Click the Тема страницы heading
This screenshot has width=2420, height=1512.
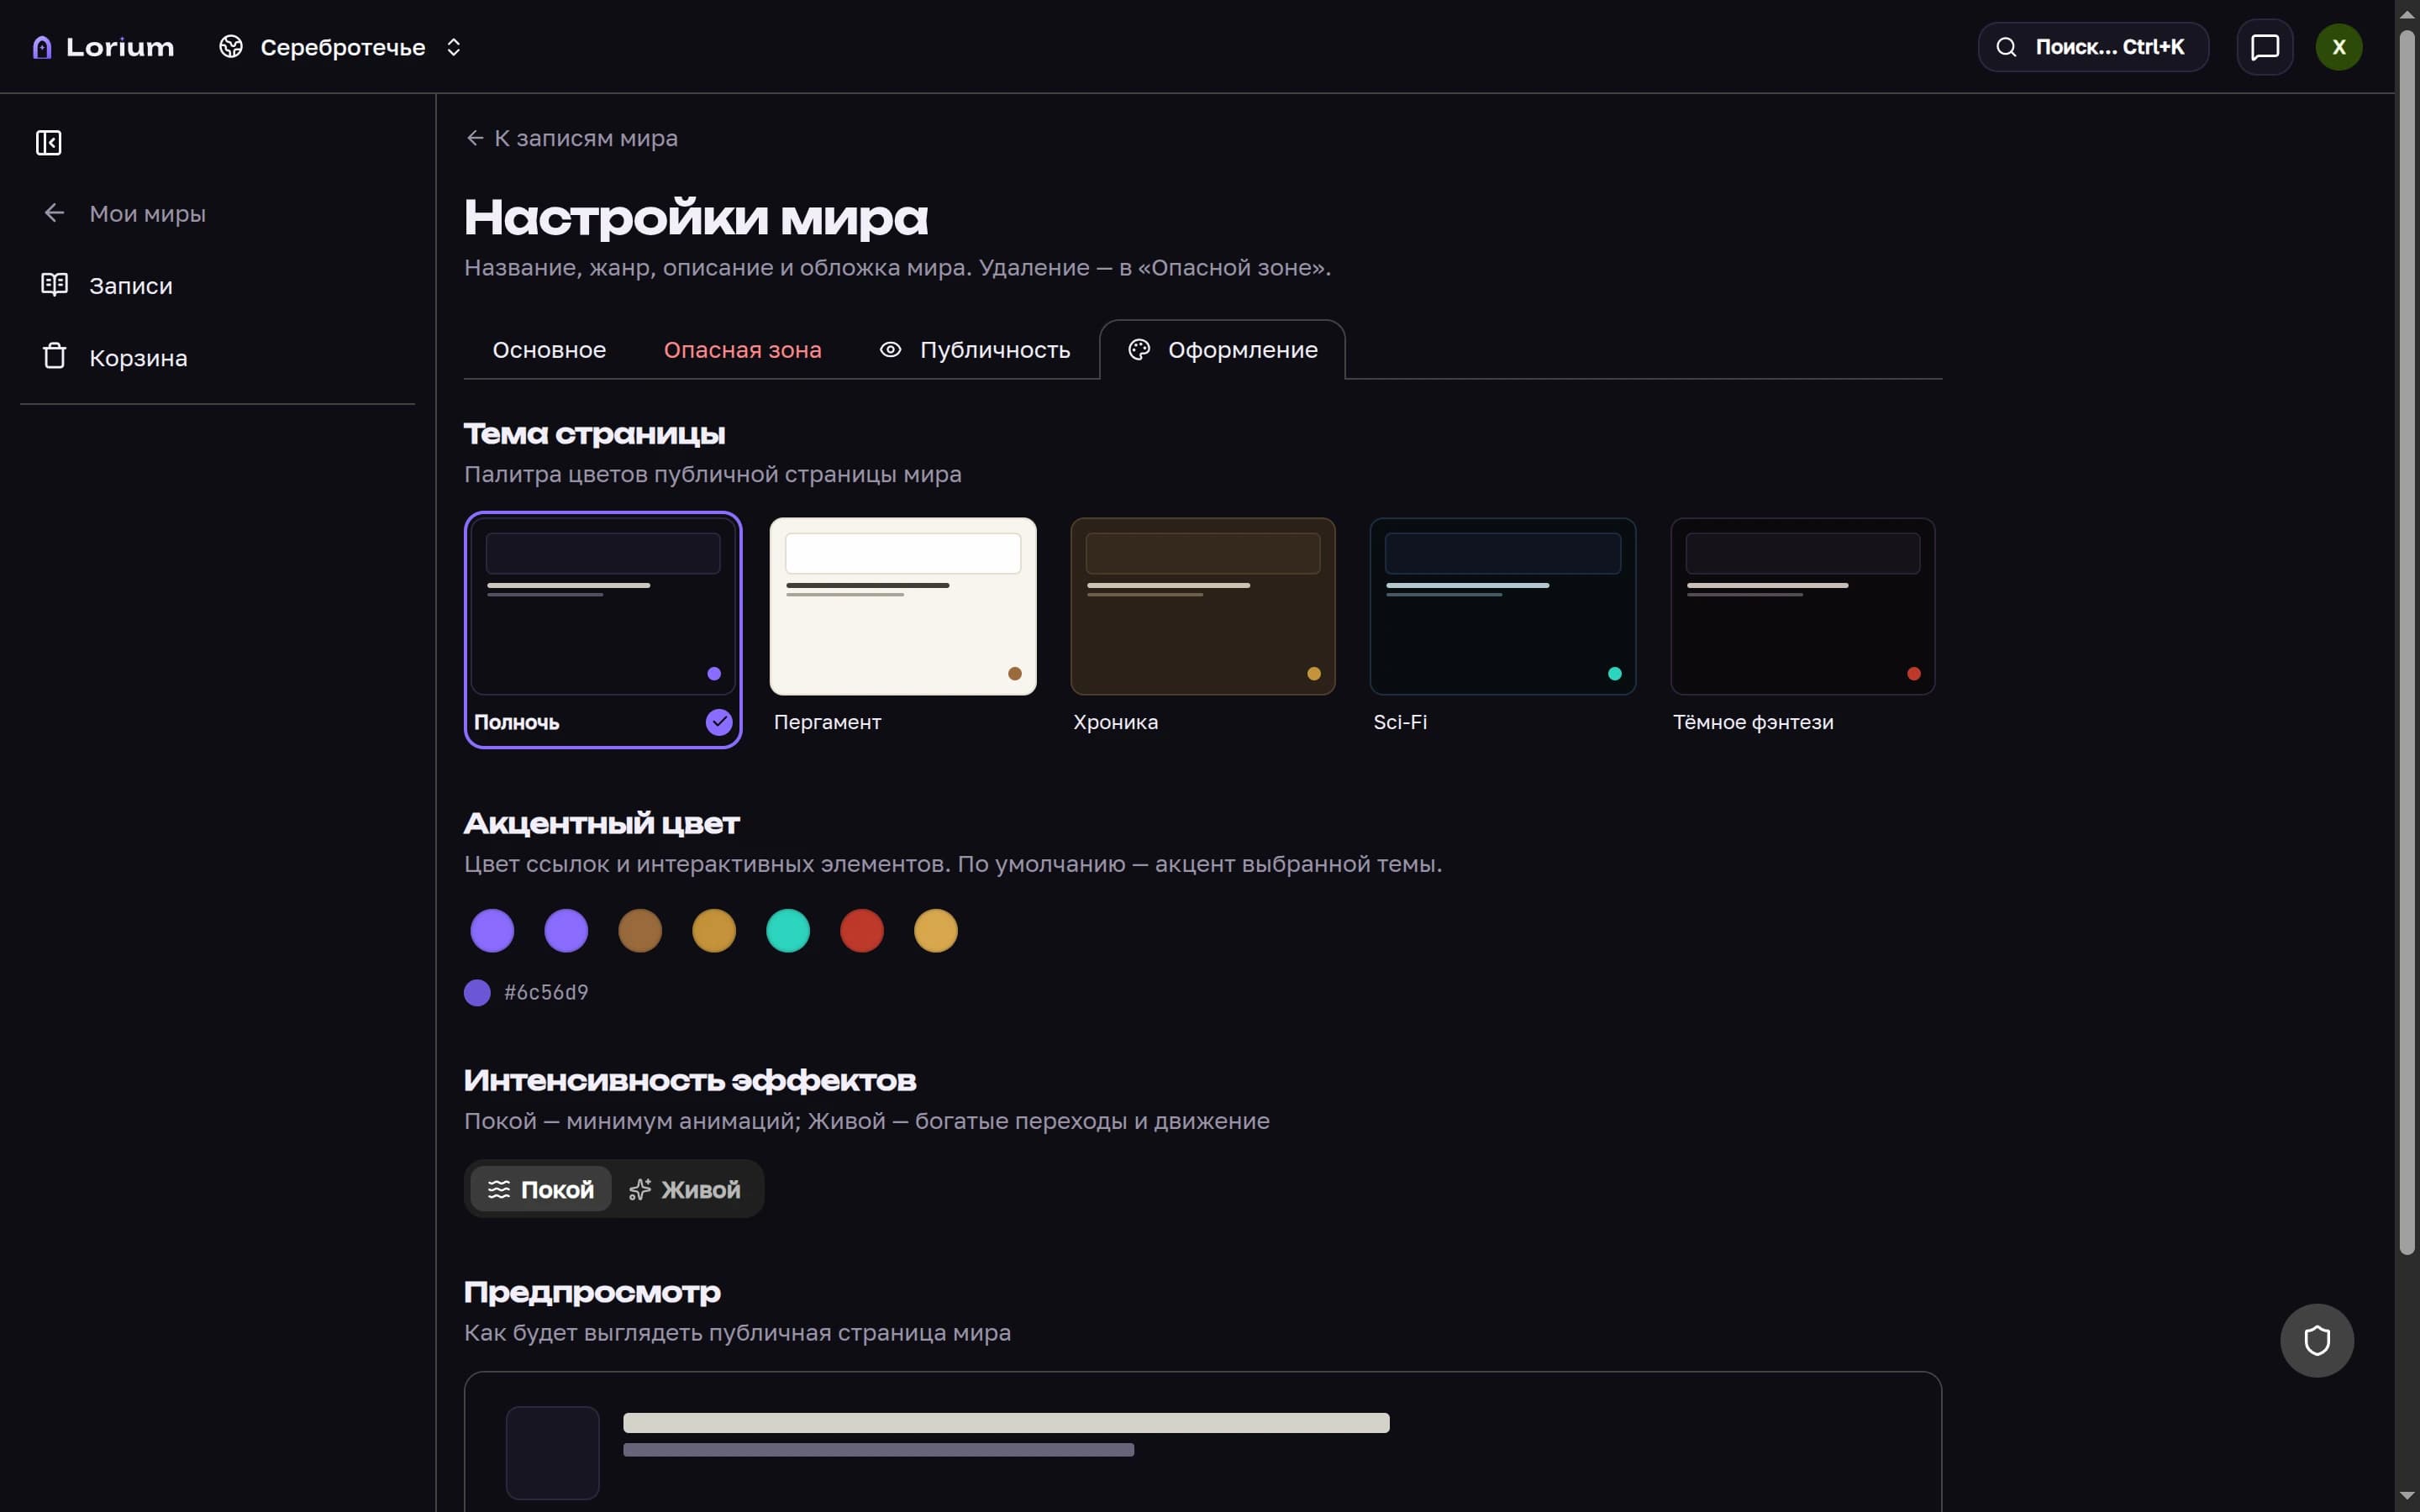pos(594,434)
